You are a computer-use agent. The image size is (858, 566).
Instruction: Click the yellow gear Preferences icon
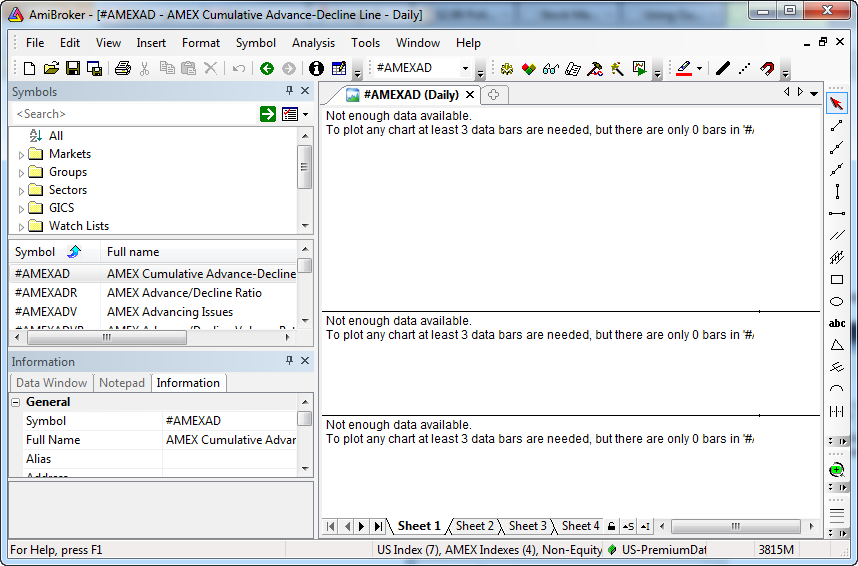click(x=507, y=69)
